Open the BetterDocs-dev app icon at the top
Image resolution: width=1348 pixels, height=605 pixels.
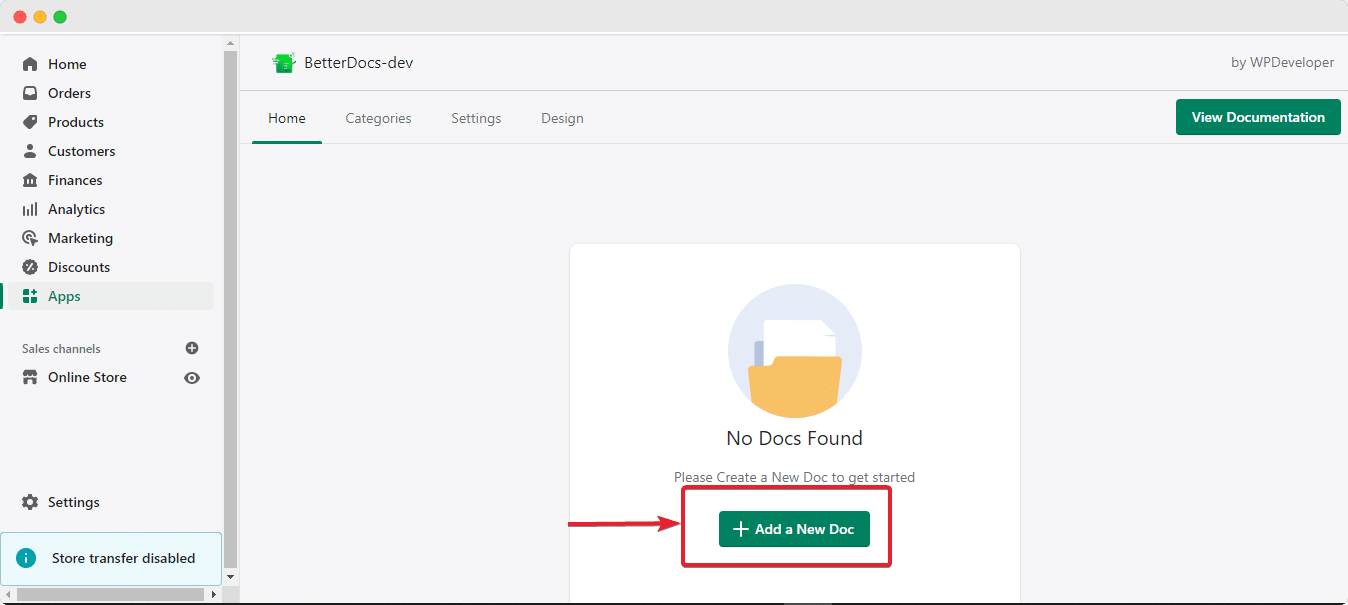pyautogui.click(x=284, y=61)
